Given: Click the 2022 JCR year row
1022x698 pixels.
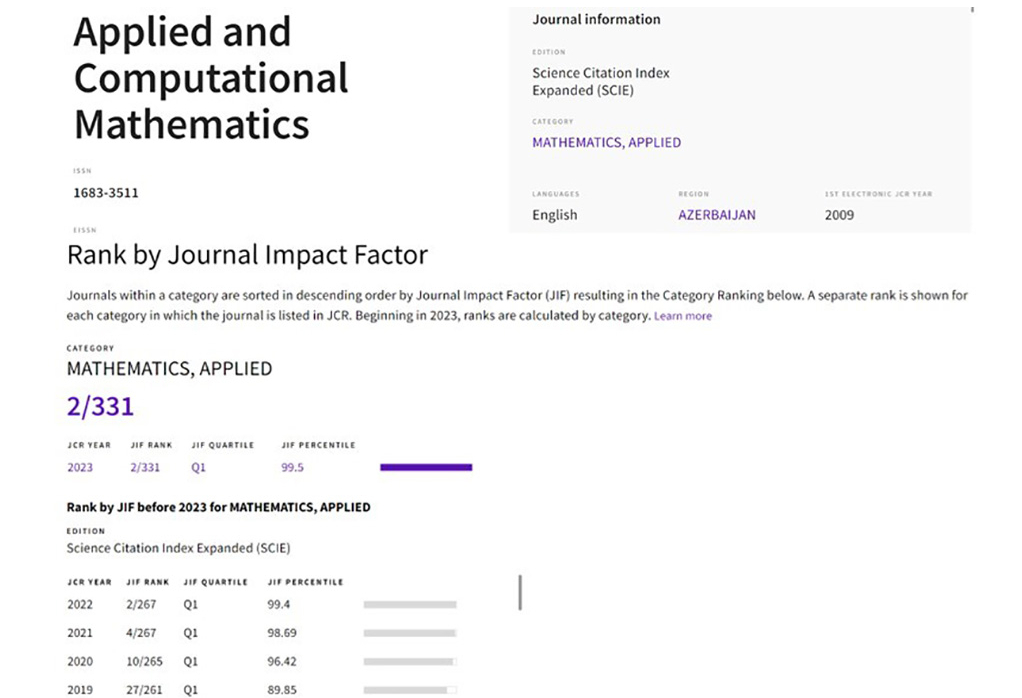Looking at the screenshot, I should [x=80, y=604].
